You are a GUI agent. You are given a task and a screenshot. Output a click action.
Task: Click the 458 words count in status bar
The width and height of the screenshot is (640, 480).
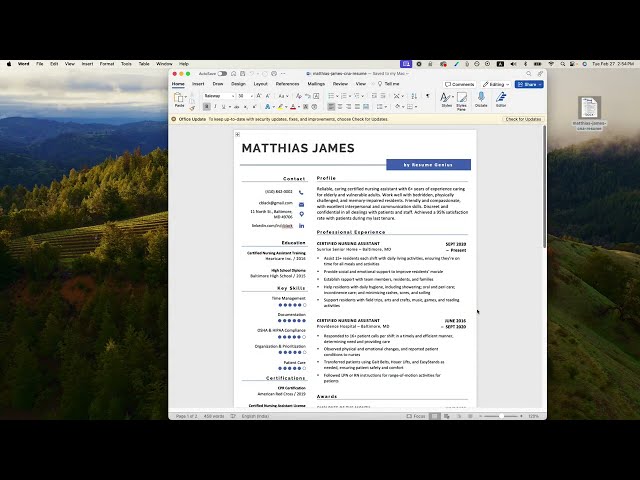[214, 416]
